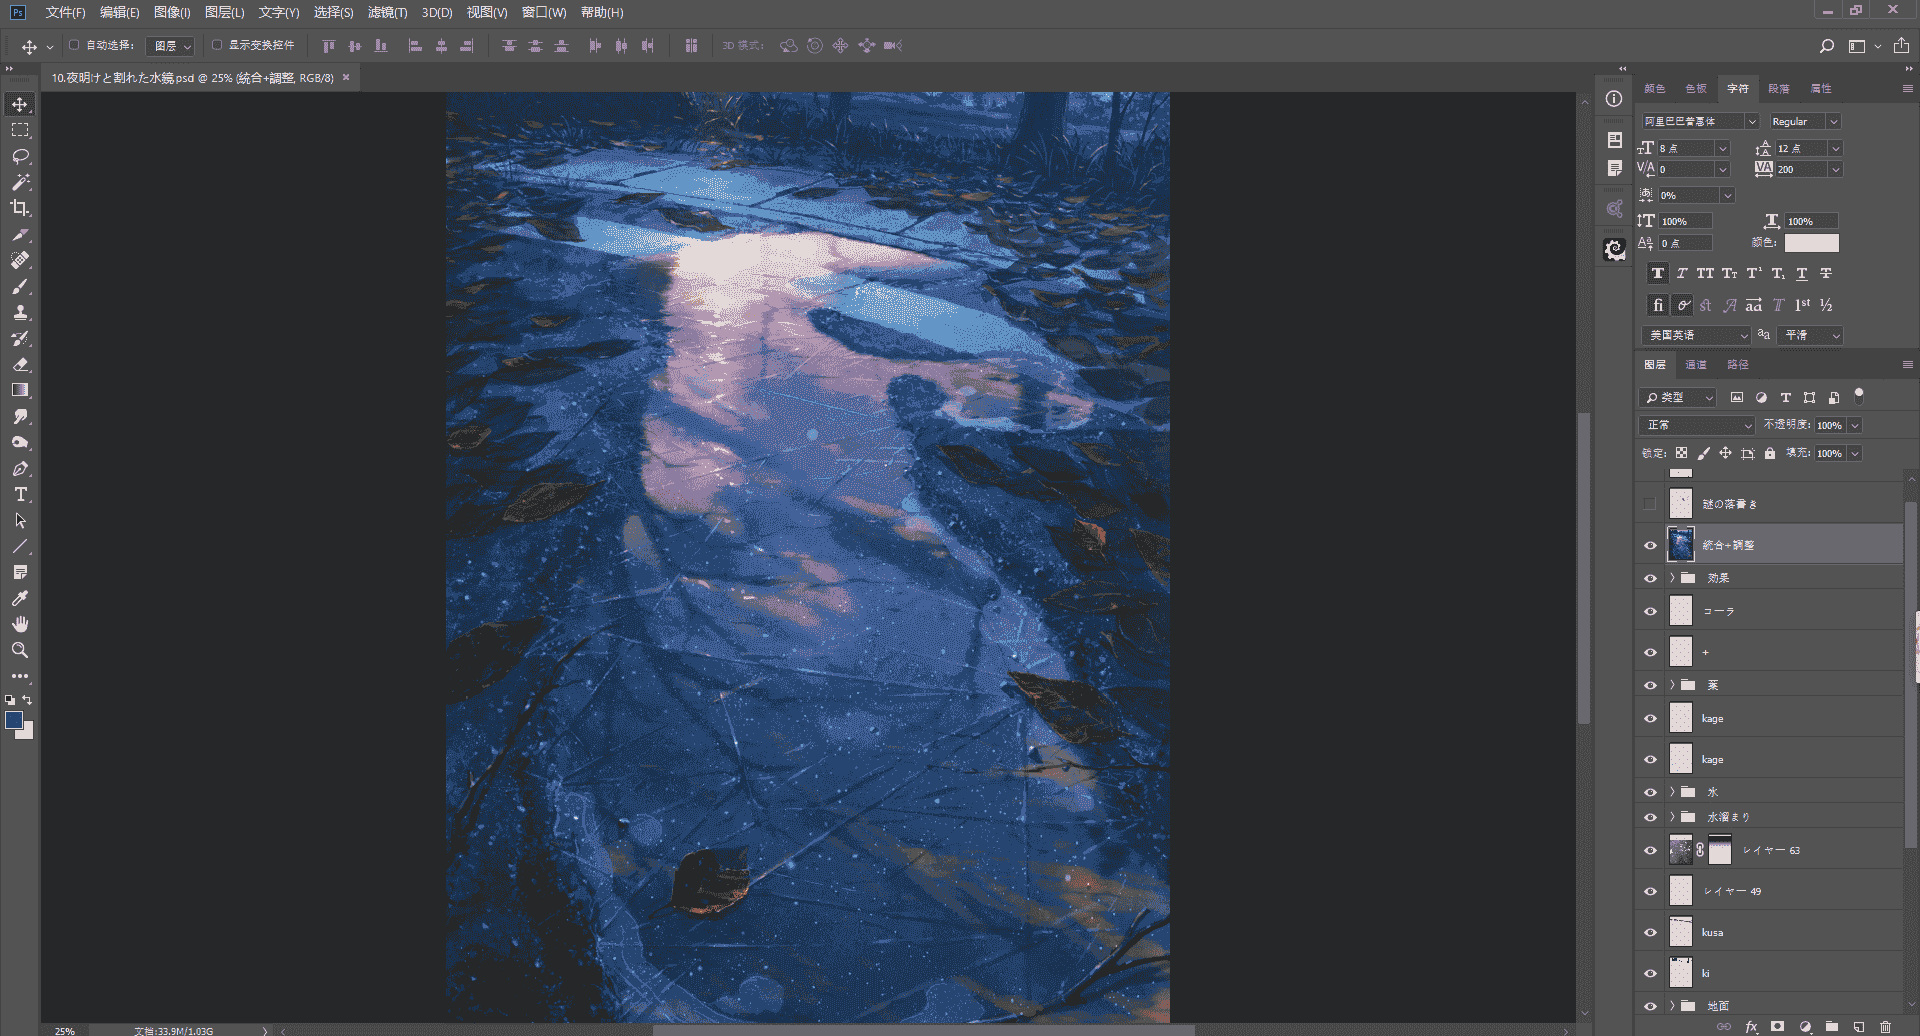Select the Magic Wand tool
Screen dimensions: 1920x1036
[x=20, y=182]
